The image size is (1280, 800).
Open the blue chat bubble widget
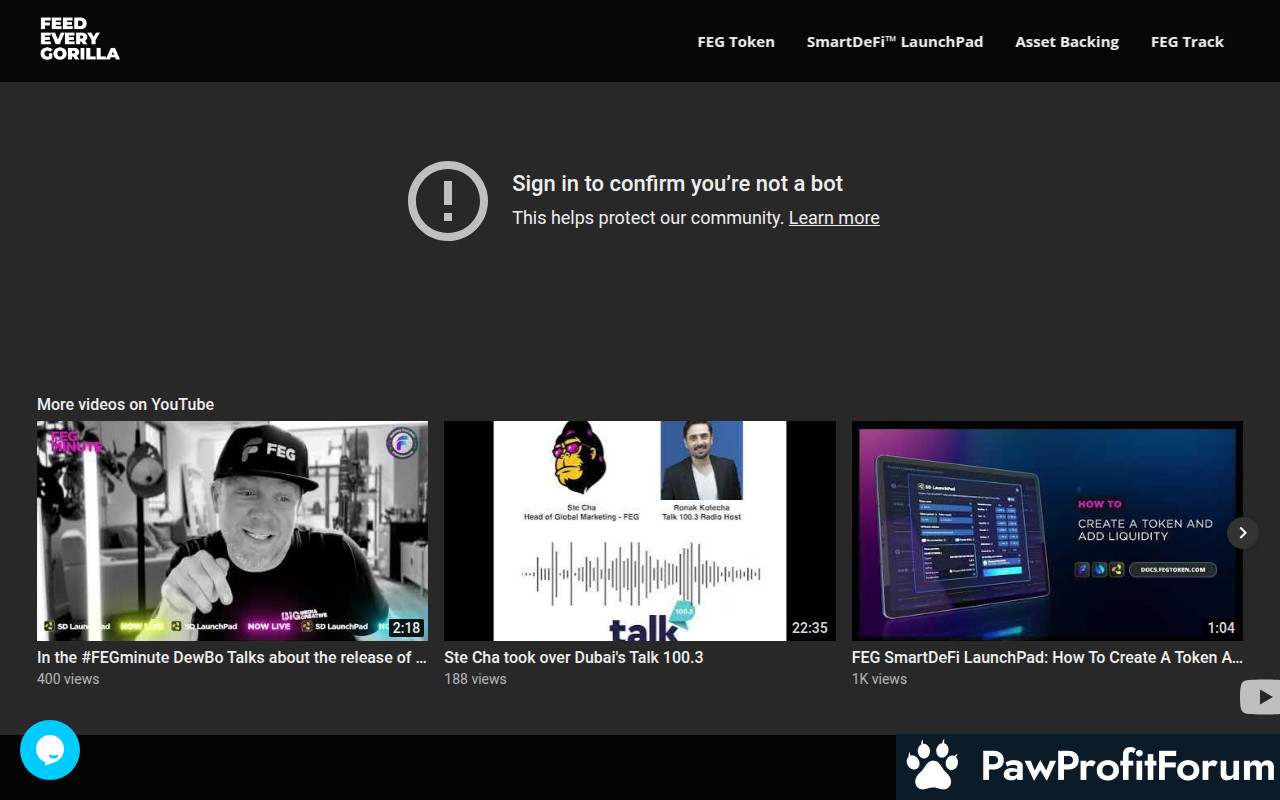click(50, 750)
